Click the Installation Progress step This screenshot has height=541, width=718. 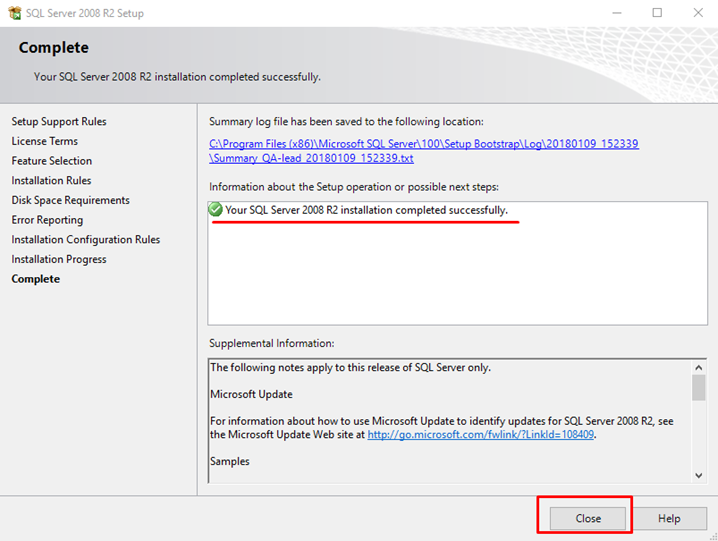(x=59, y=259)
